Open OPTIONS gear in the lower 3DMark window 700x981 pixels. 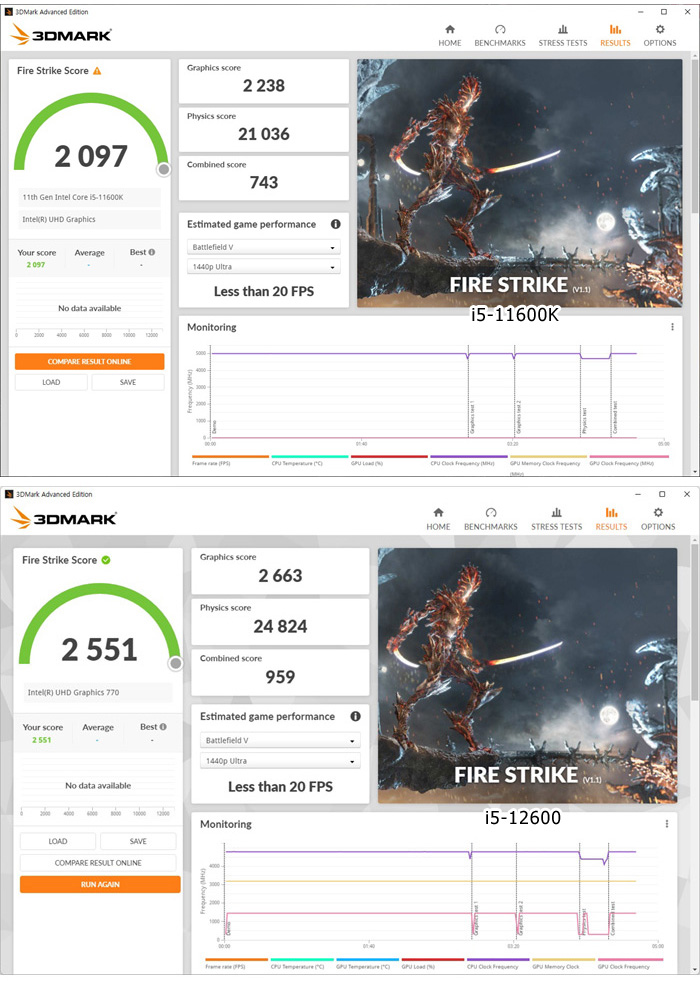(658, 518)
